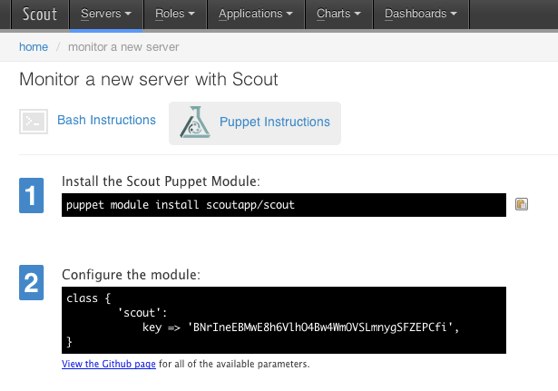Image resolution: width=558 pixels, height=391 pixels.
Task: Click 'monitor a new server' breadcrumb text
Action: (x=123, y=47)
